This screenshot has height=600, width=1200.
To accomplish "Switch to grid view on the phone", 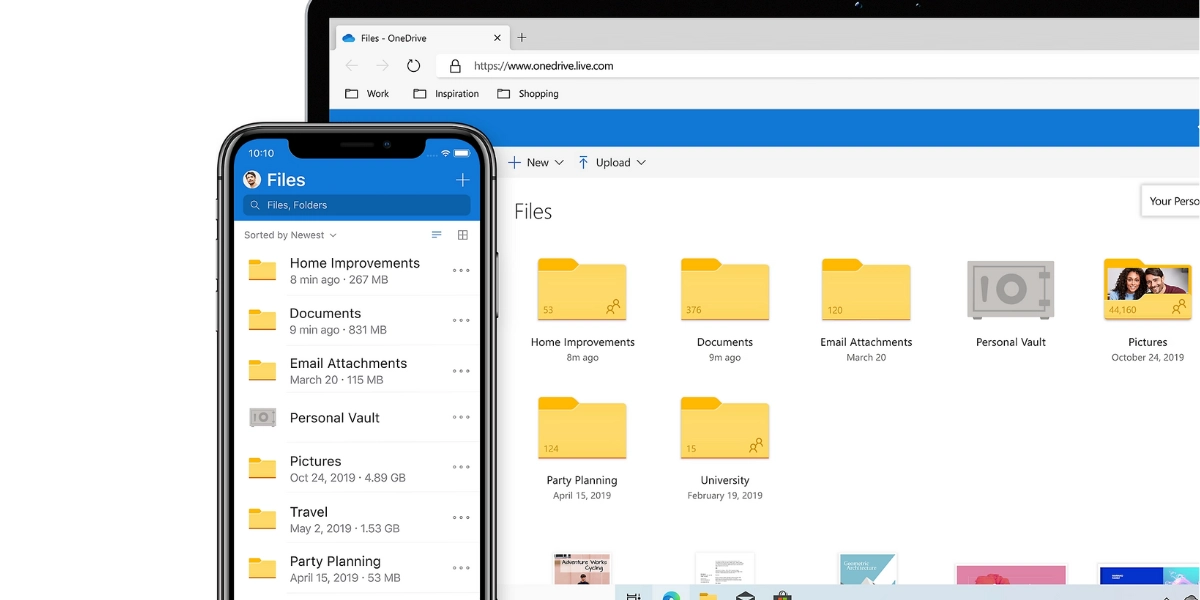I will (463, 235).
